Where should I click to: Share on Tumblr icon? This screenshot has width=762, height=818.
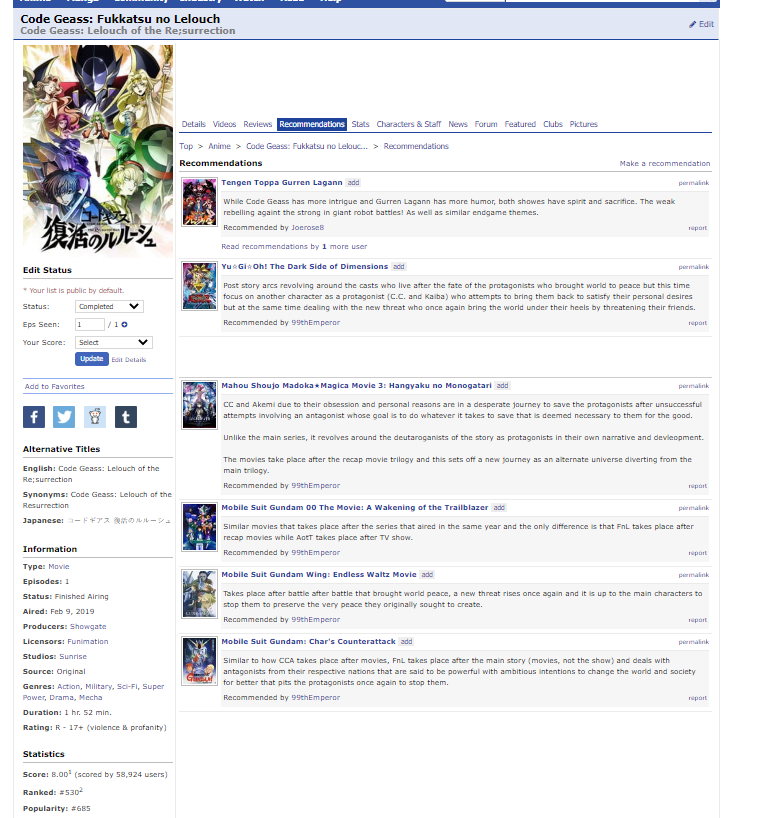click(x=126, y=417)
